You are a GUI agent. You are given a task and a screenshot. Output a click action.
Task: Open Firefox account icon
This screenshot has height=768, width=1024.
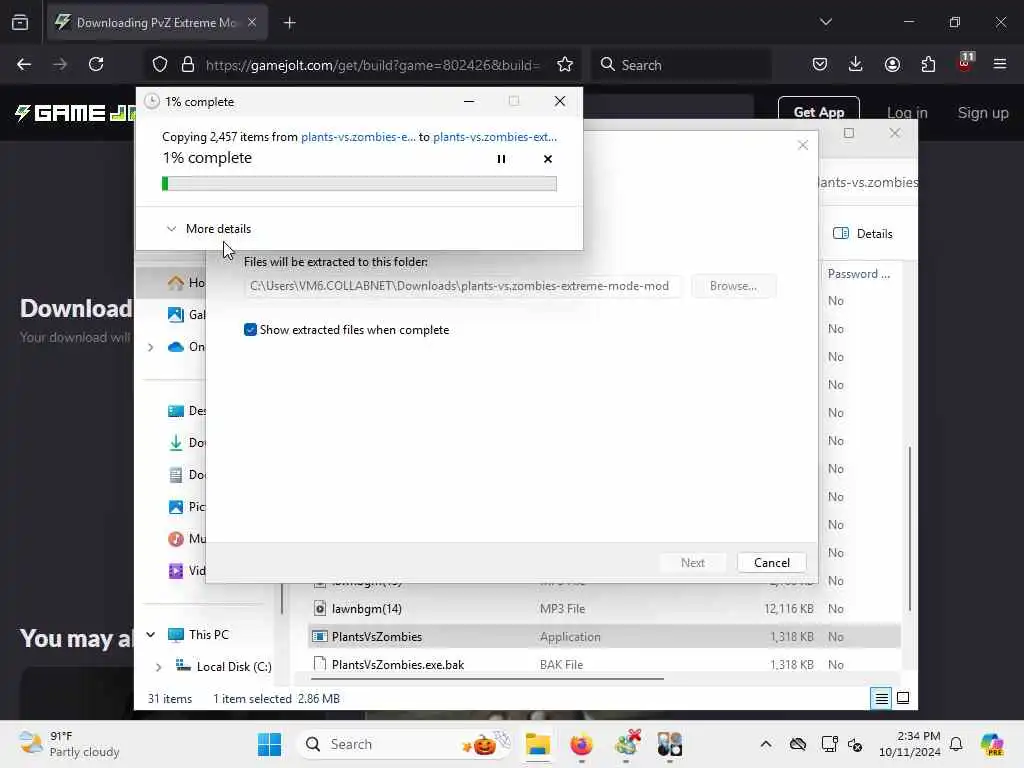(x=892, y=64)
